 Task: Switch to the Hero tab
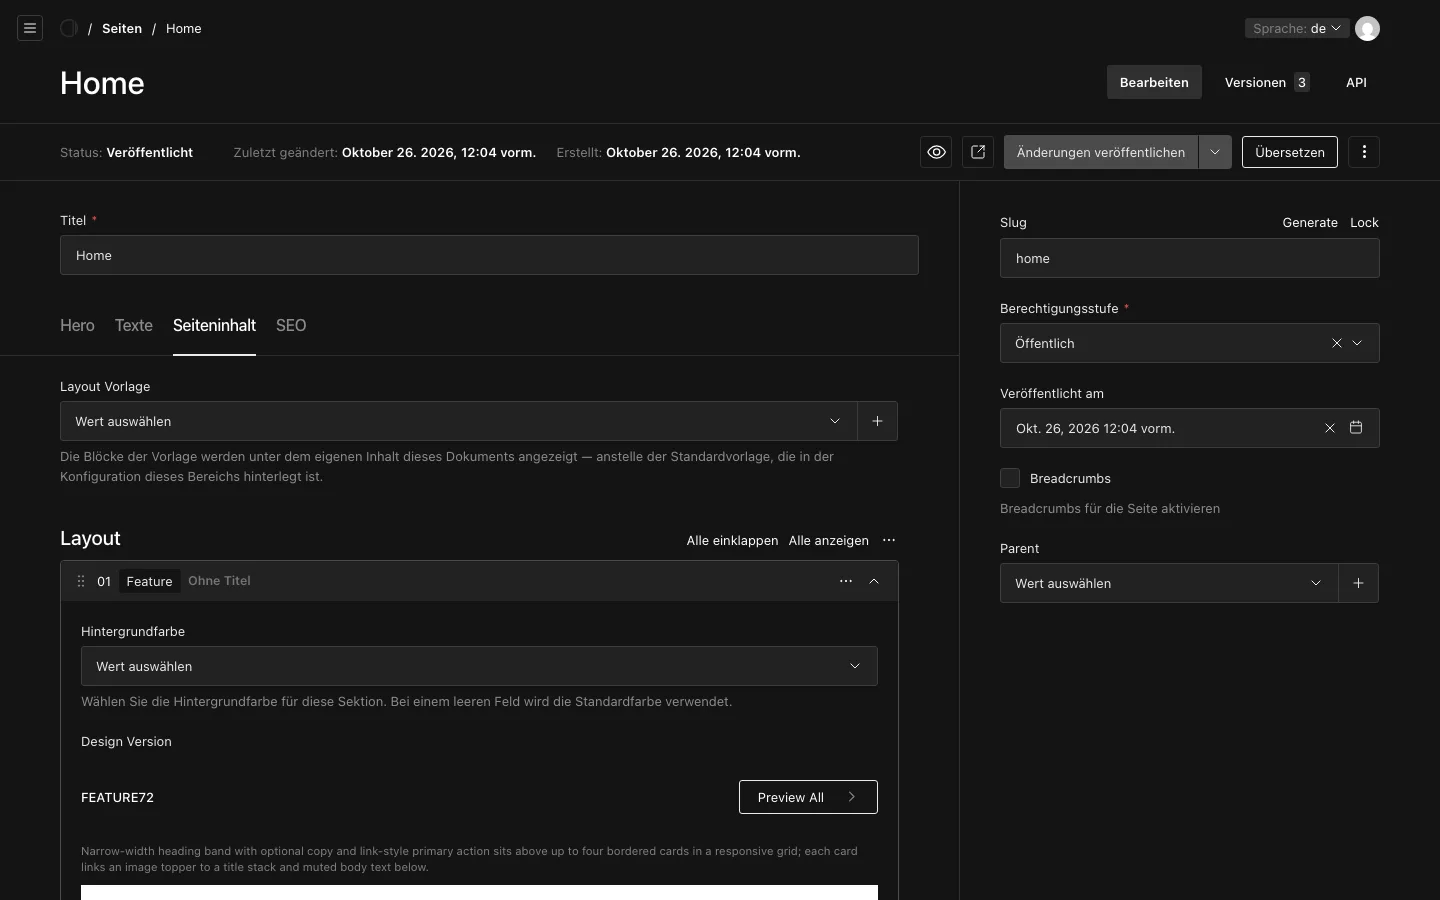(x=77, y=325)
